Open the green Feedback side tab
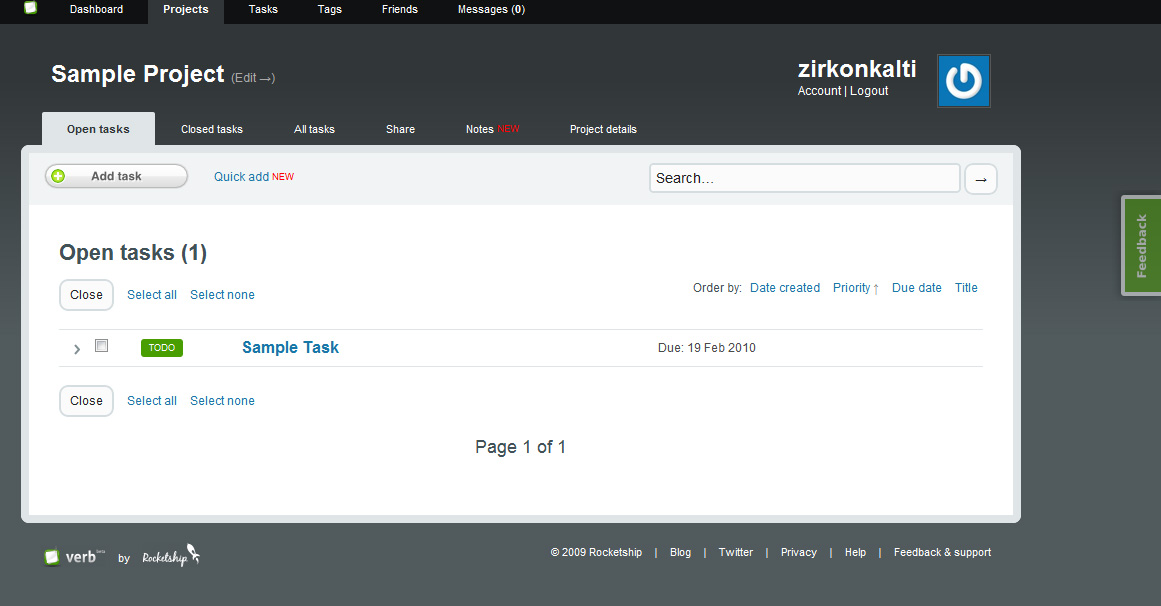 1141,246
